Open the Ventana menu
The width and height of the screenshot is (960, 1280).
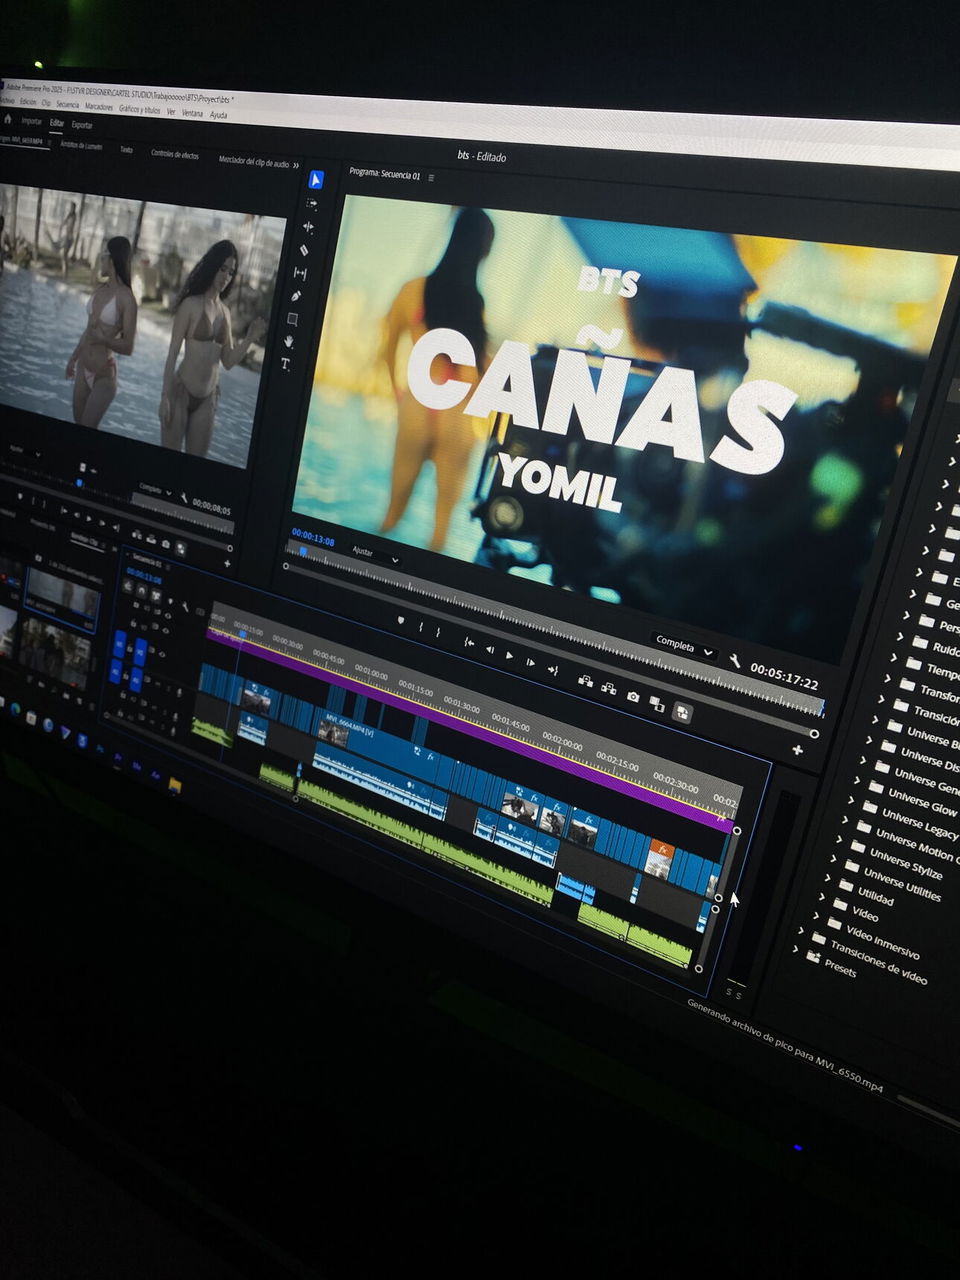(x=191, y=113)
